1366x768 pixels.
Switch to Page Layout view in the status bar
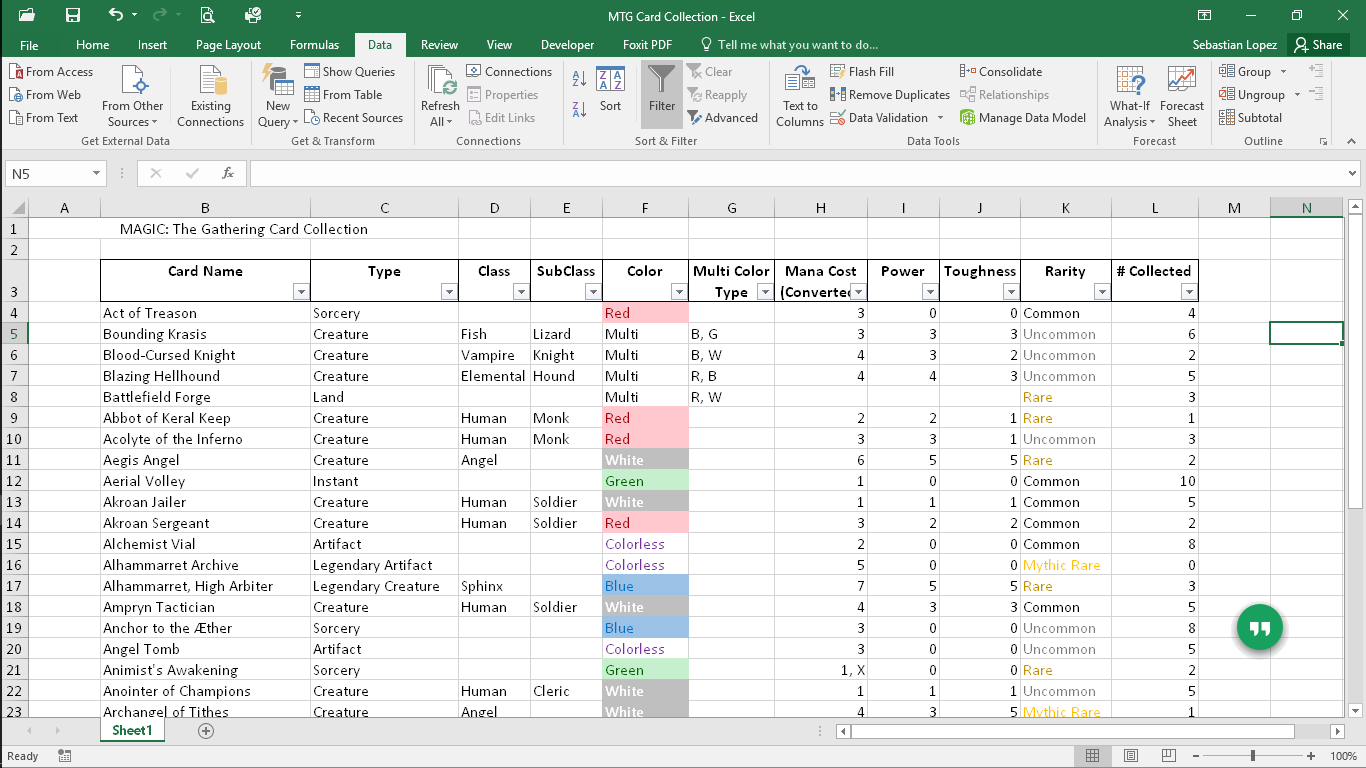tap(1131, 756)
